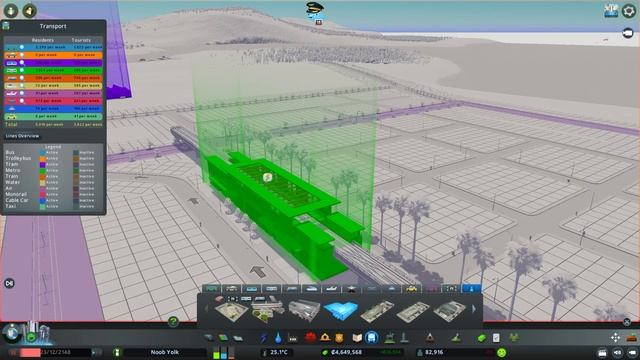Click the Transport panel bus icon
The width and height of the screenshot is (640, 360).
[6, 26]
